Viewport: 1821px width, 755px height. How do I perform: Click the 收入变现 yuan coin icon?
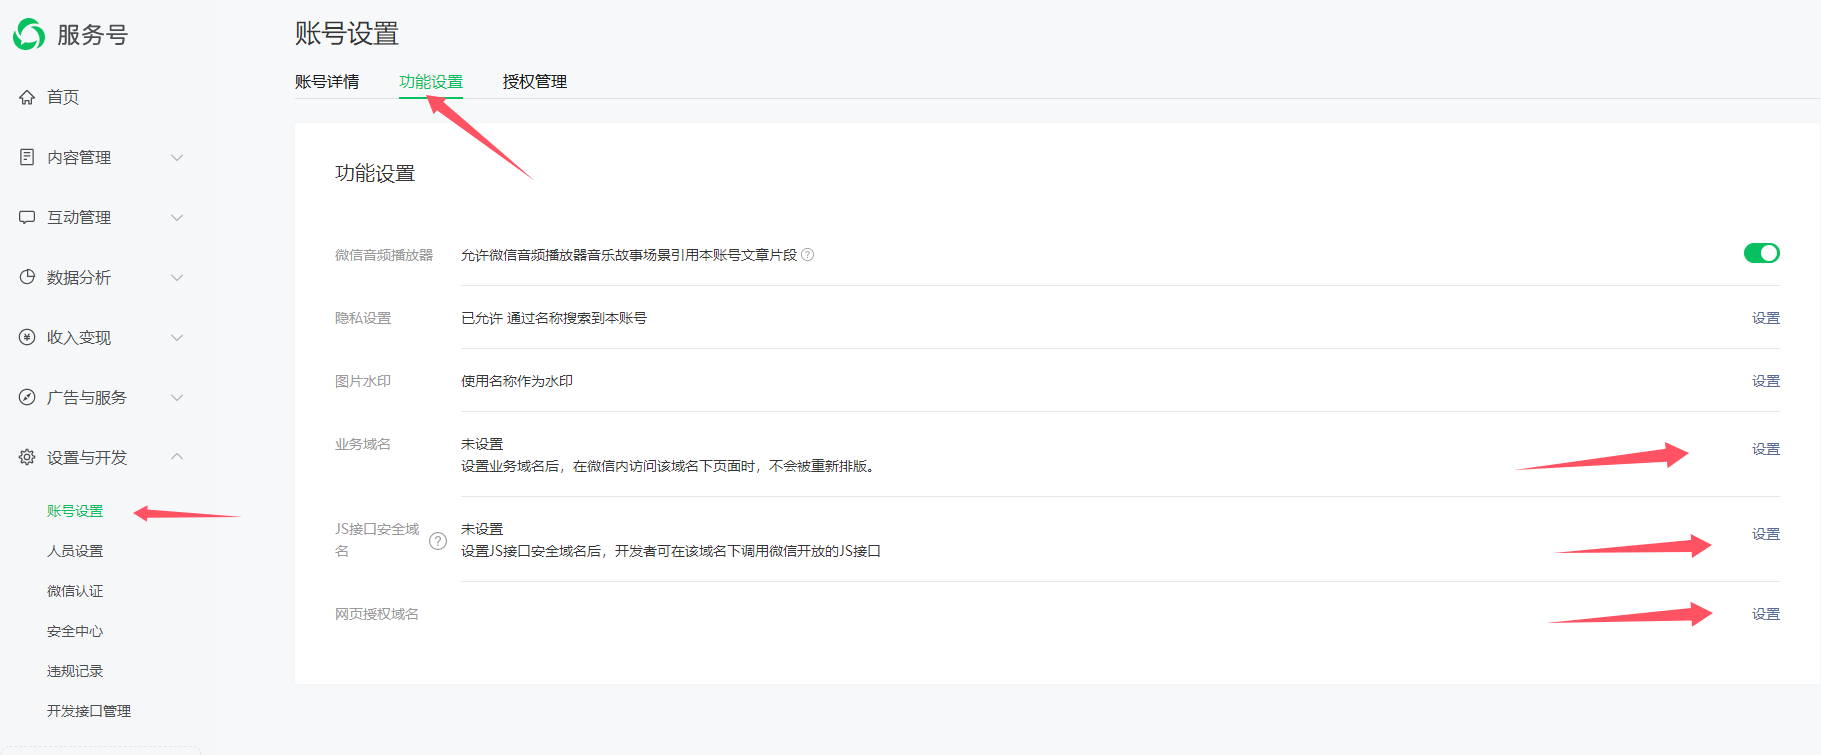27,337
